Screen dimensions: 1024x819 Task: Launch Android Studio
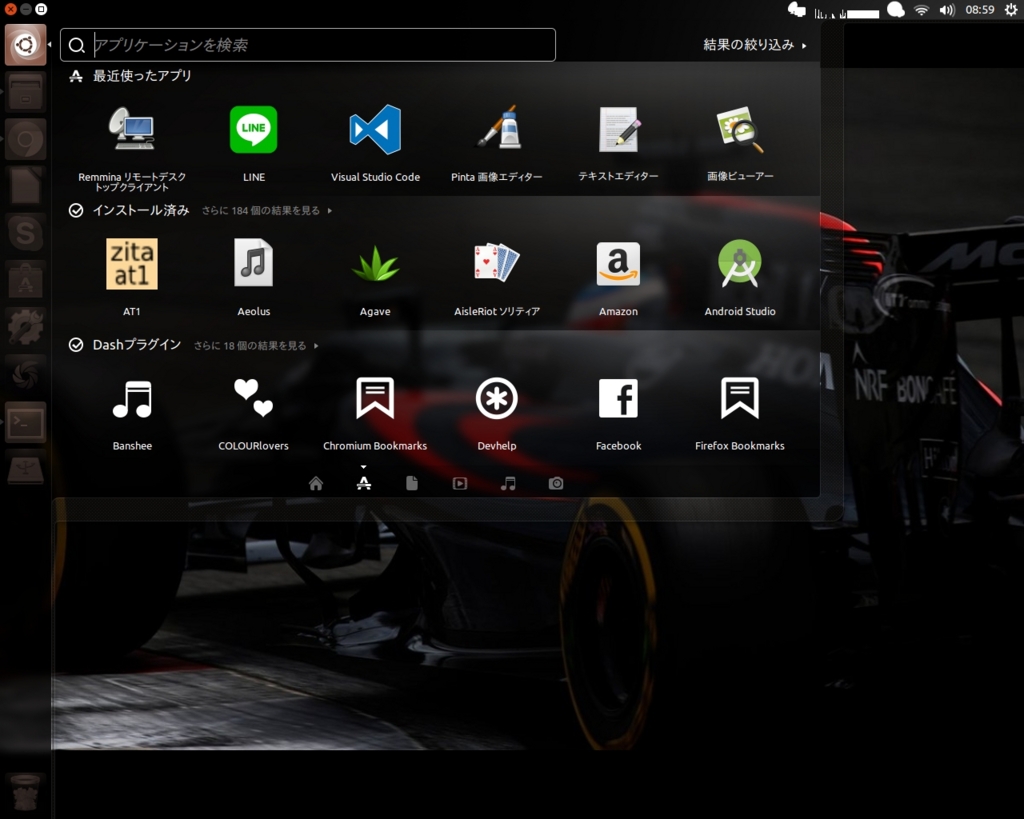(x=739, y=278)
